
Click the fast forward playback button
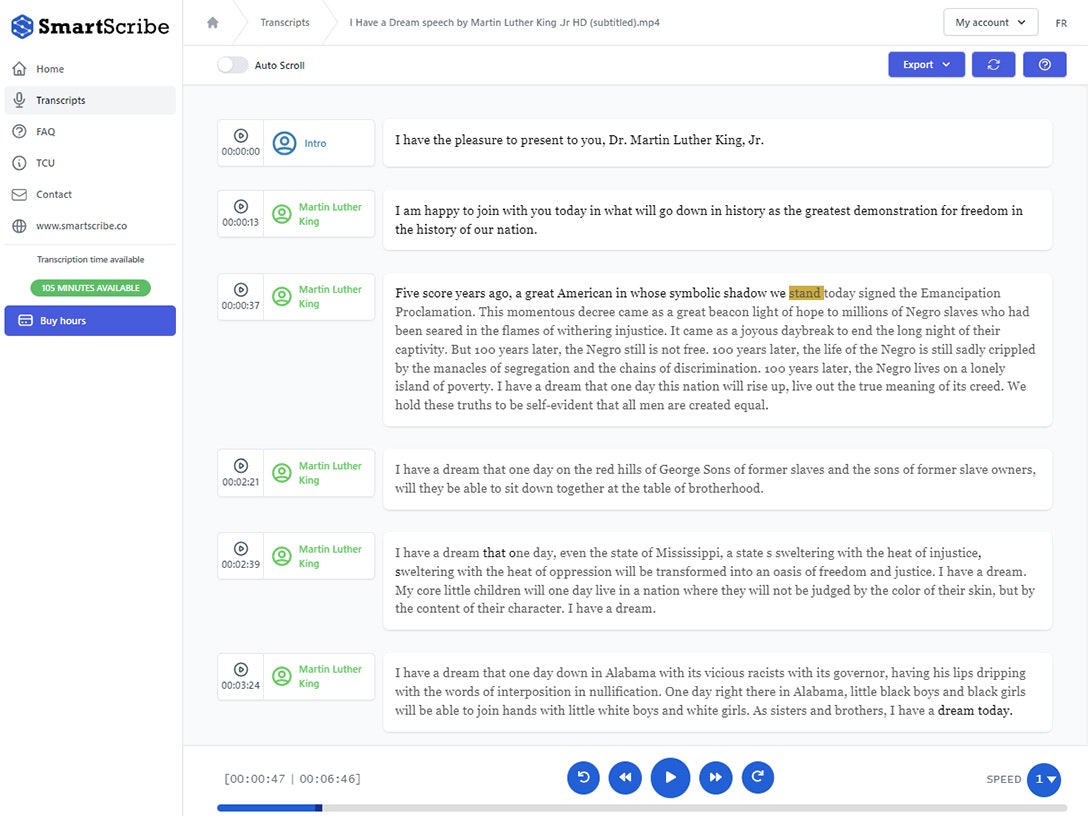coord(715,777)
